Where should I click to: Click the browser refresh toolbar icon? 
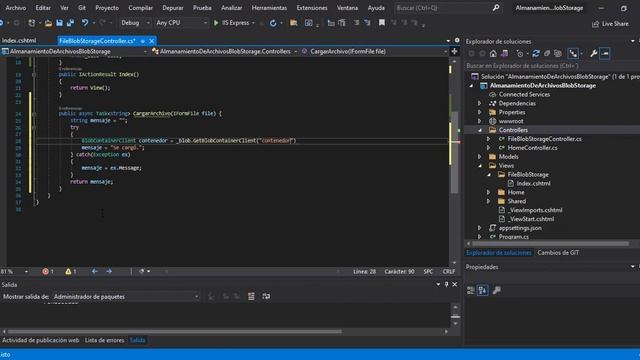coord(273,23)
